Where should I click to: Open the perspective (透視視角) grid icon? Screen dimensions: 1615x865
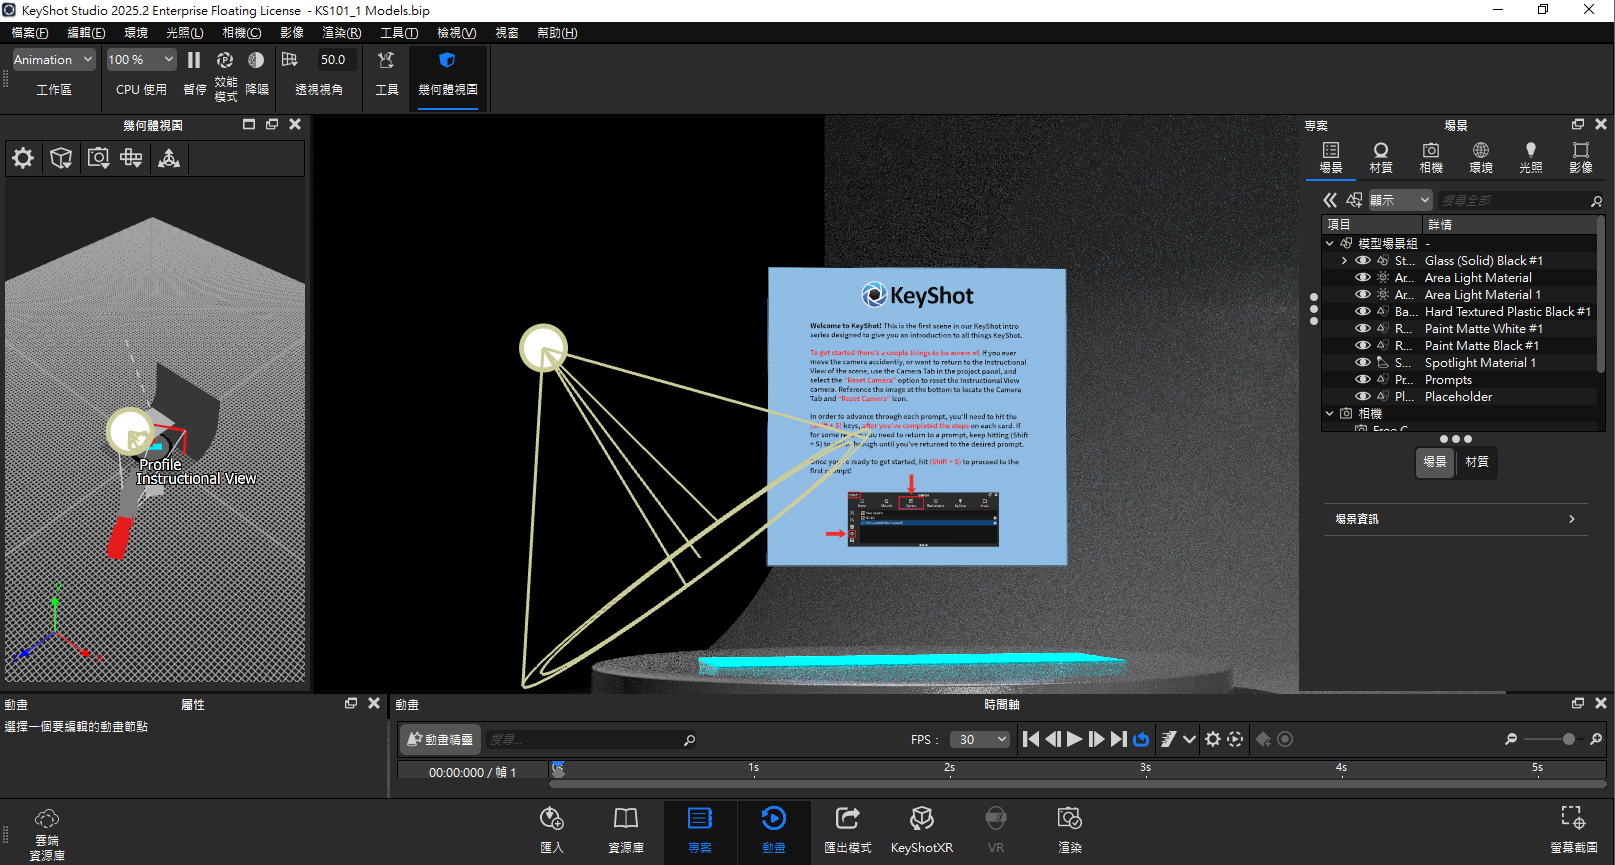tap(290, 60)
